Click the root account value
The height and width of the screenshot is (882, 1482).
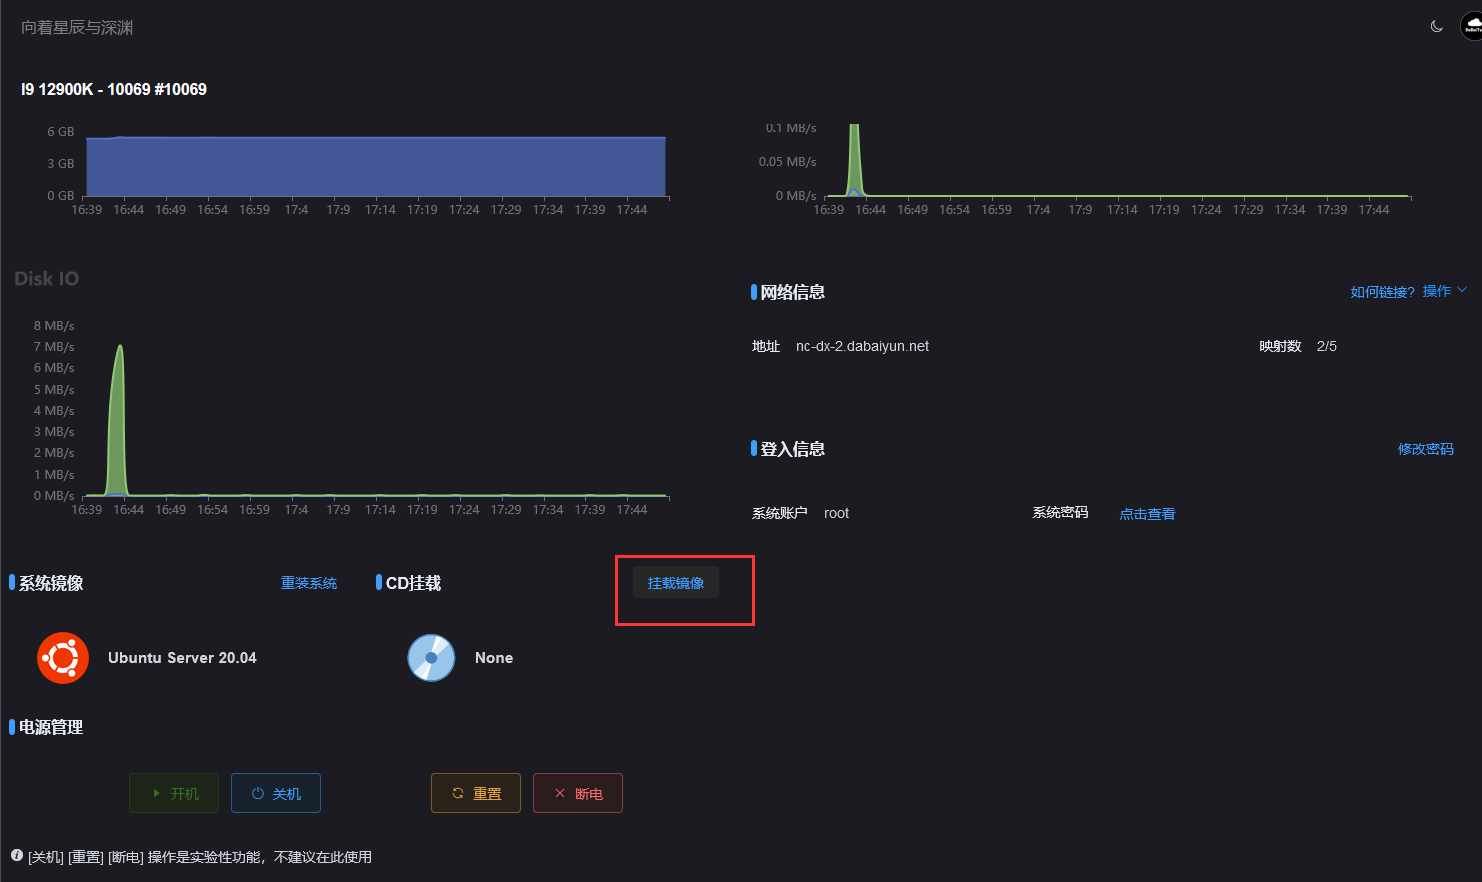(836, 513)
